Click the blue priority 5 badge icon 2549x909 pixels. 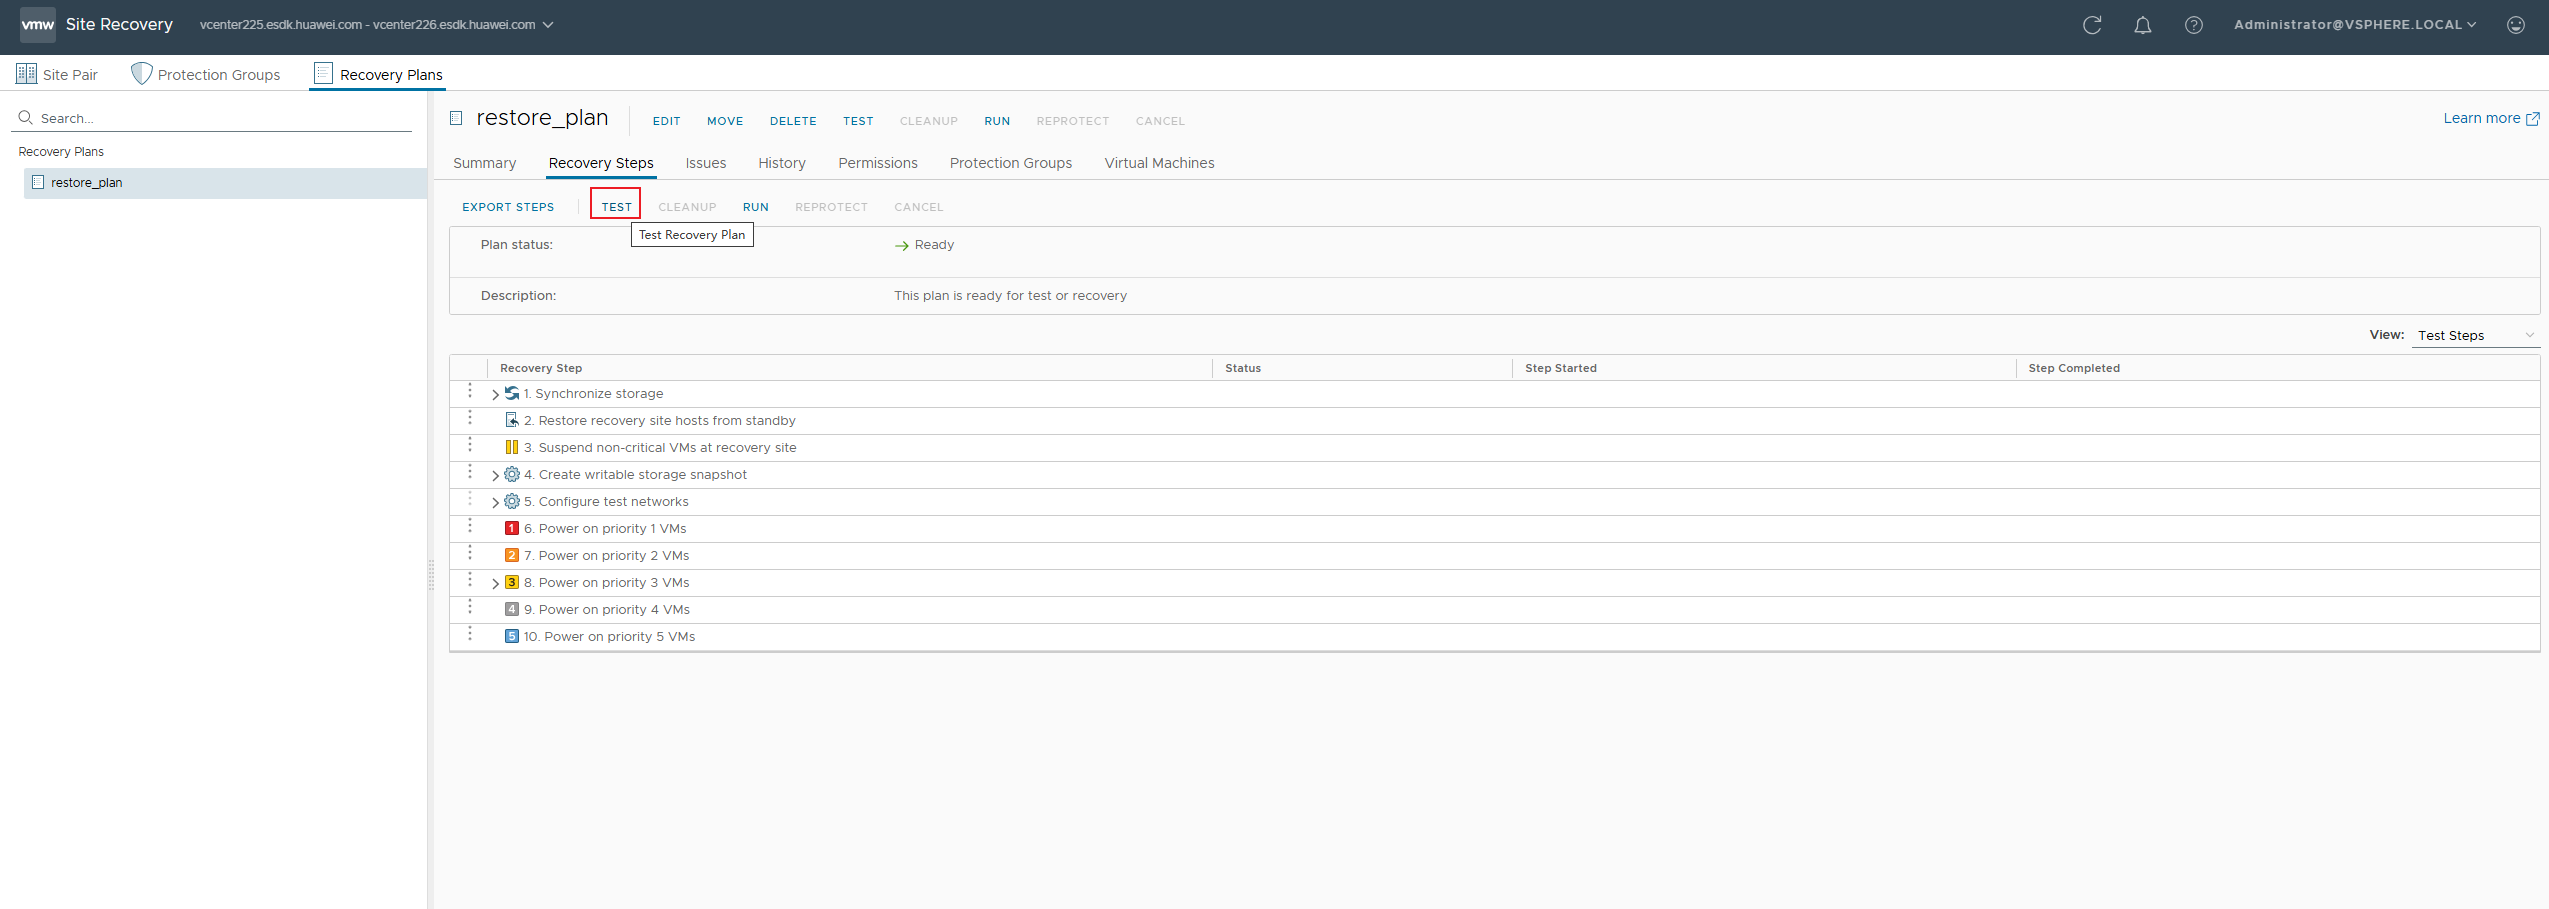pos(512,636)
